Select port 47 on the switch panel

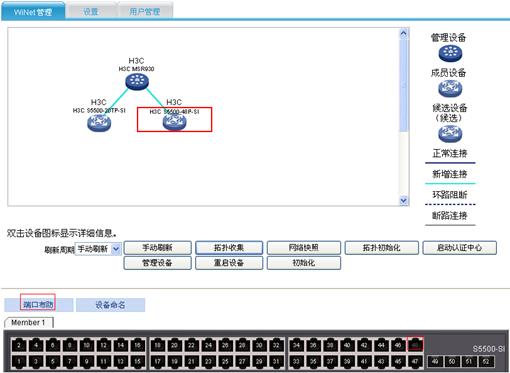tap(415, 361)
